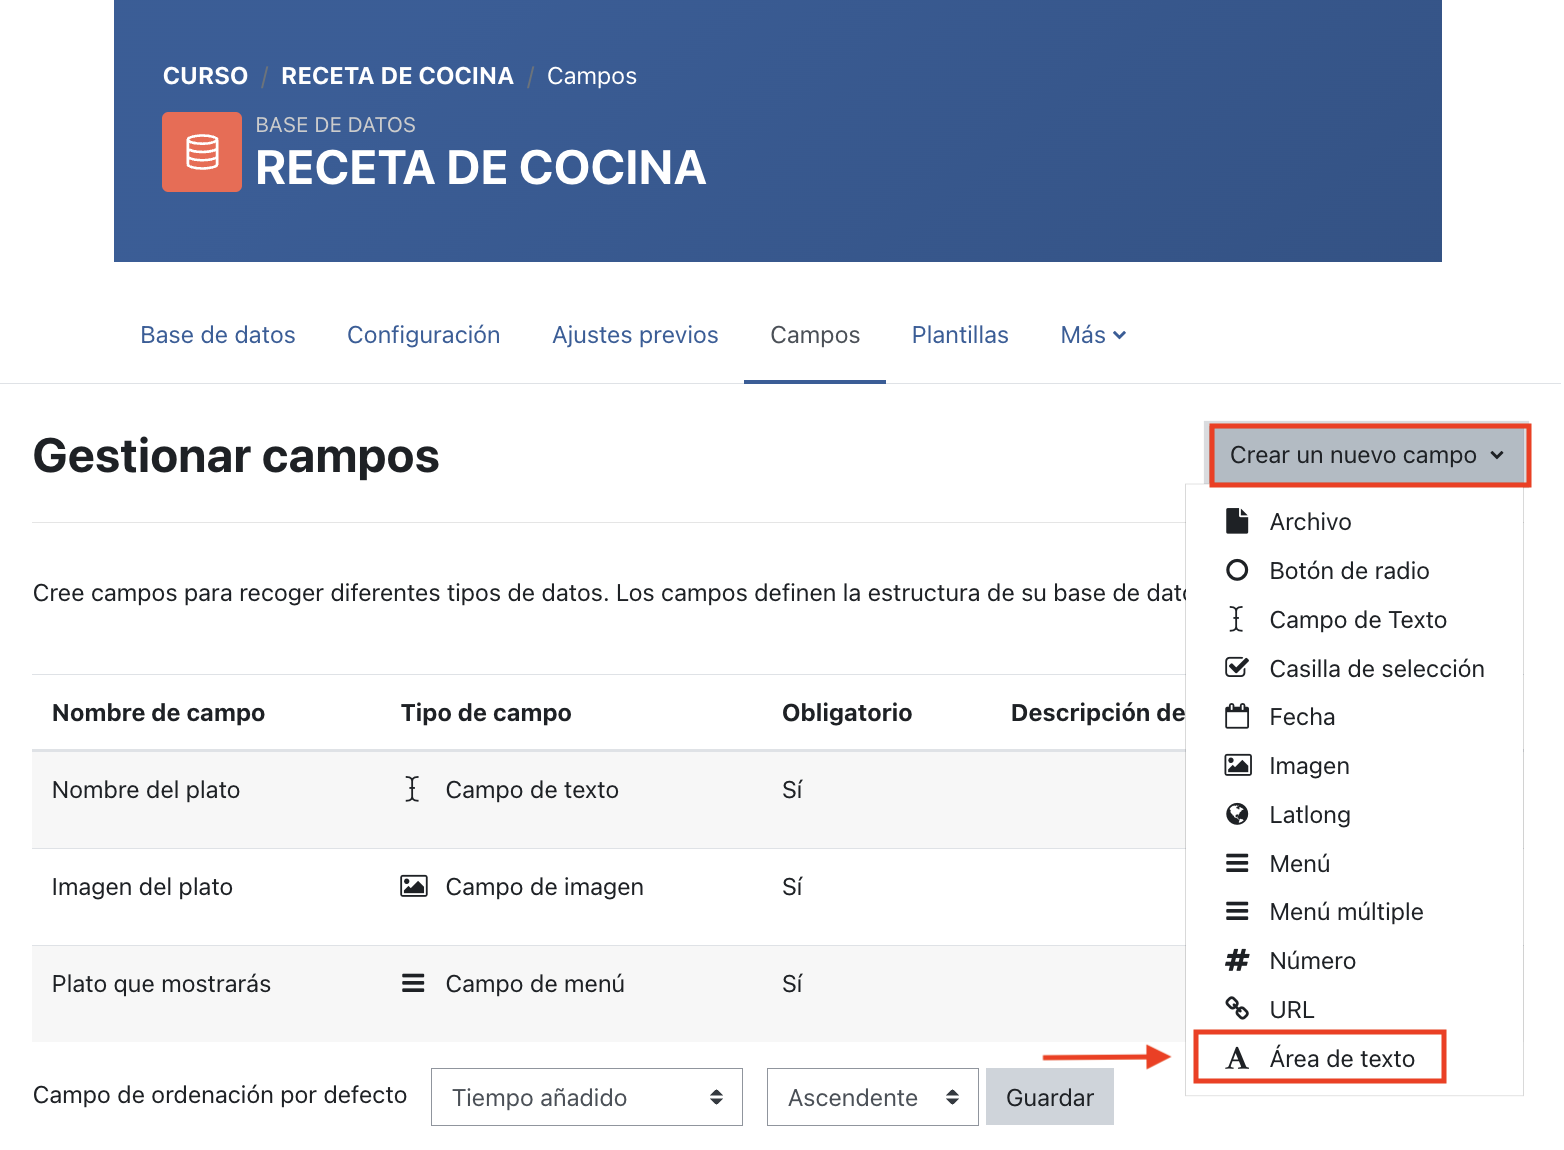This screenshot has width=1564, height=1150.
Task: Open the Ascendente sort order dropdown
Action: tap(873, 1097)
